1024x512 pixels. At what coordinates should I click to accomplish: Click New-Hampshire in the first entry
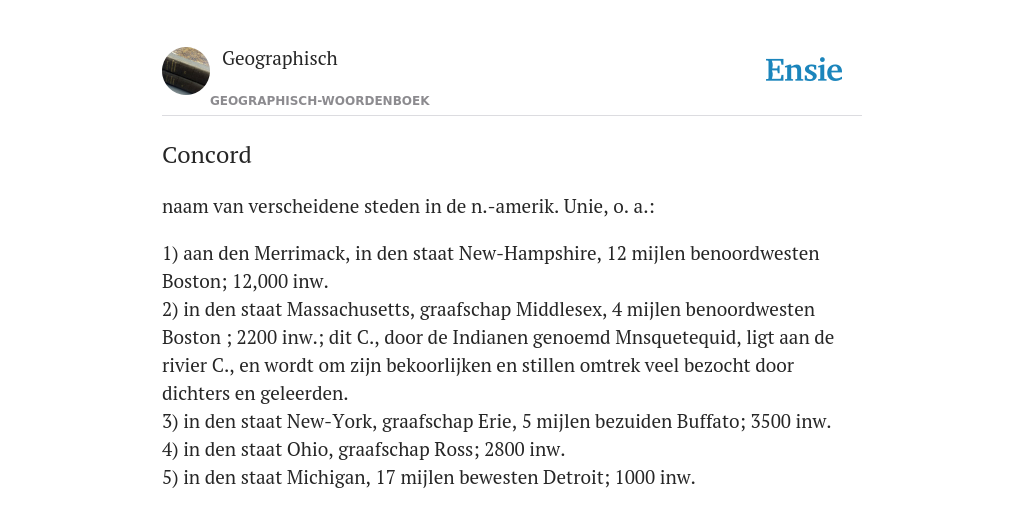click(x=528, y=253)
